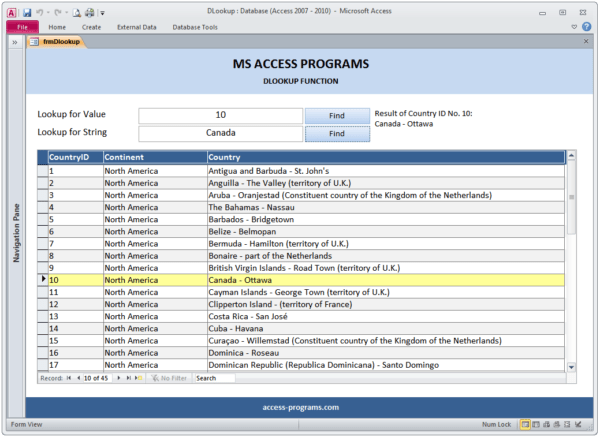Select the cell 'Bonaire - part of the Netherlands'

coord(386,256)
